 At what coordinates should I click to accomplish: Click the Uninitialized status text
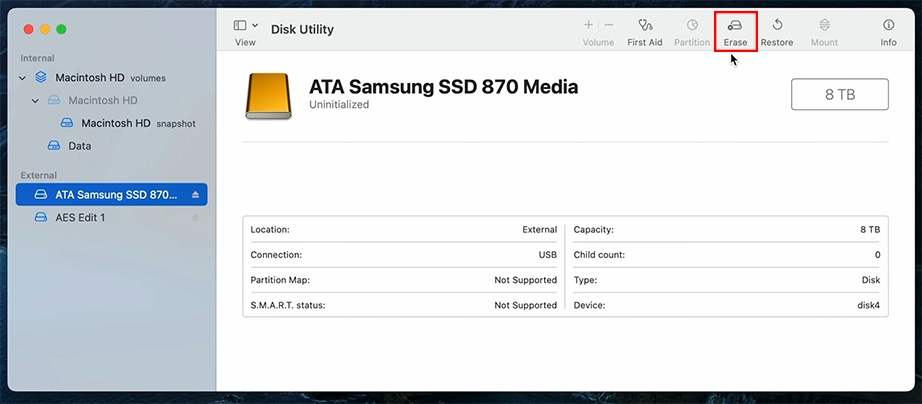(x=339, y=105)
